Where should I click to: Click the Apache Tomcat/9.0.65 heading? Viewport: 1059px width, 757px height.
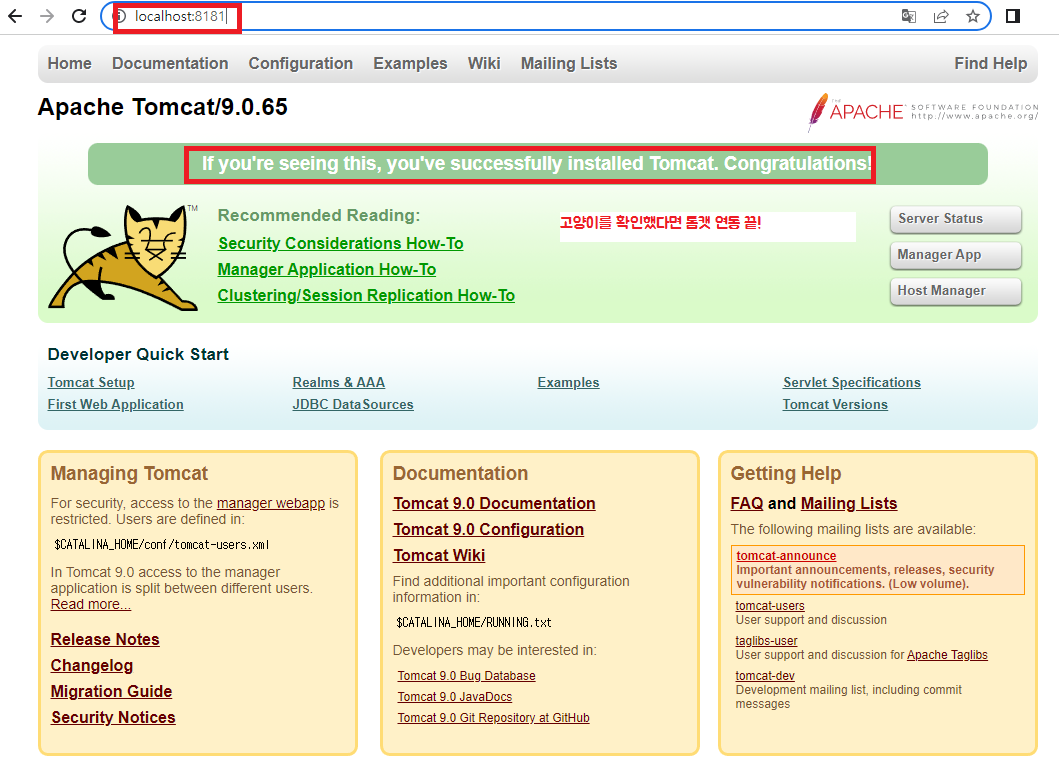163,107
